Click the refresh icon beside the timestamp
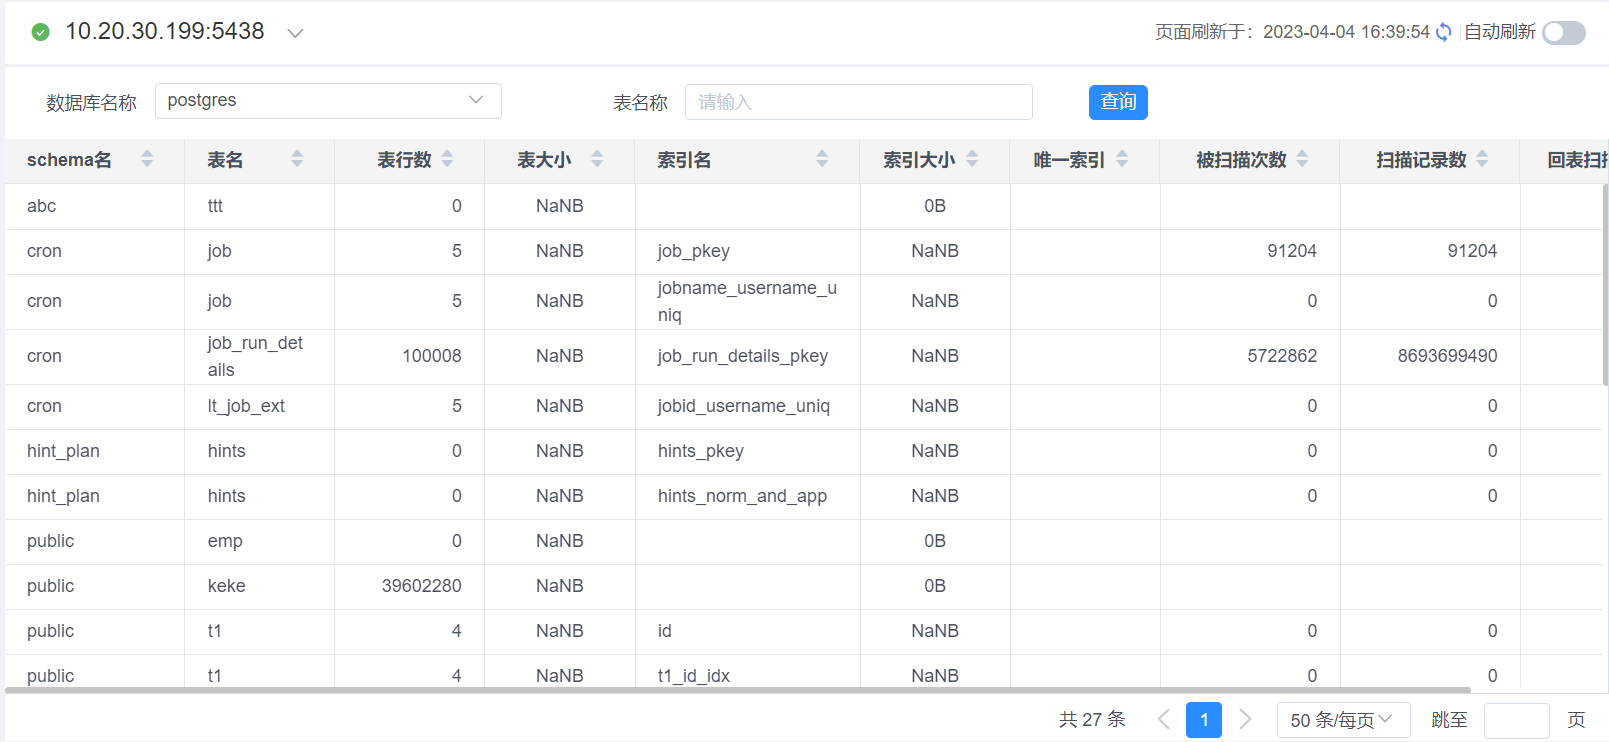 click(1443, 32)
